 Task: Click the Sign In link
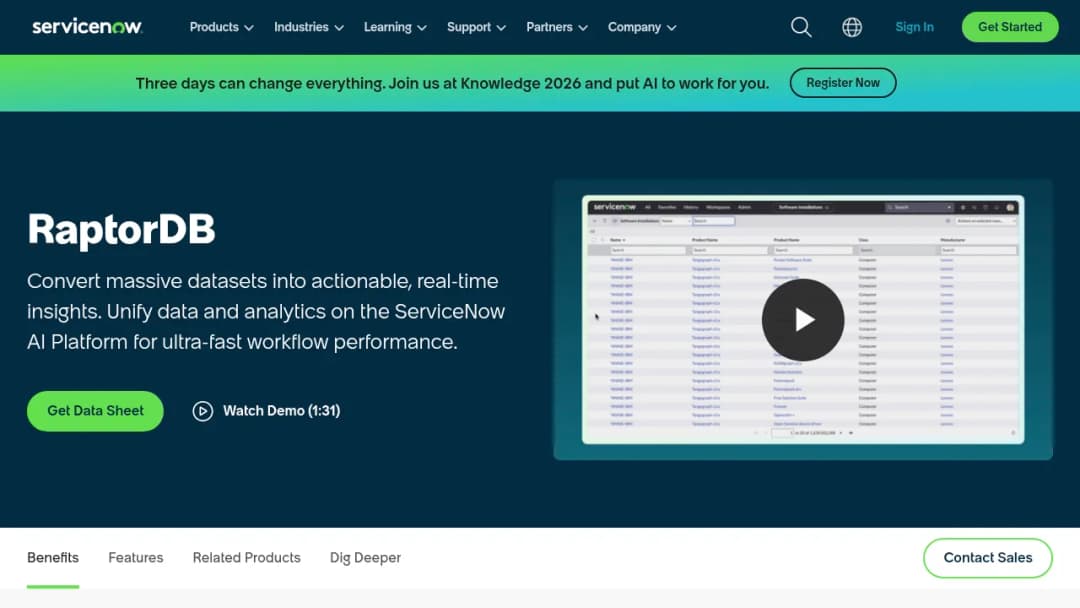[x=914, y=27]
